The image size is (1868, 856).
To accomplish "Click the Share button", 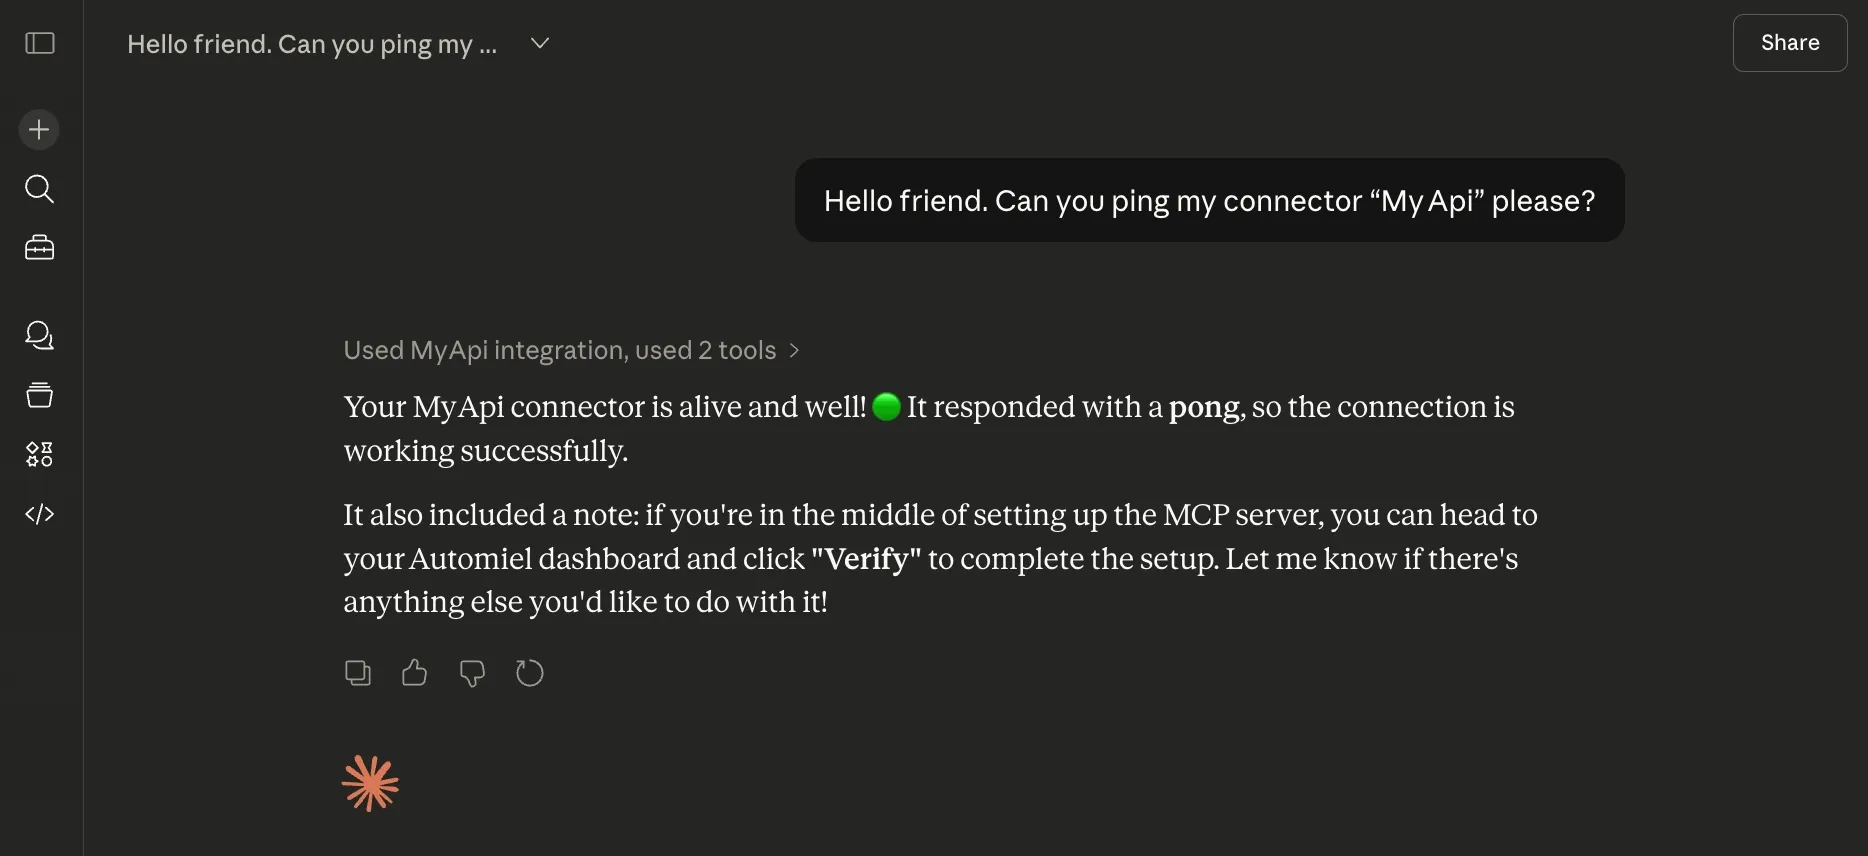I will pos(1789,43).
